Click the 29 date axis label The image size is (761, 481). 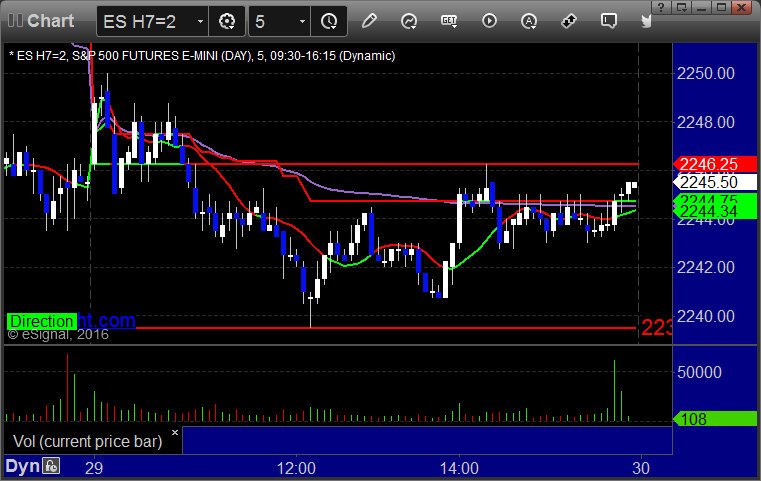coord(94,468)
